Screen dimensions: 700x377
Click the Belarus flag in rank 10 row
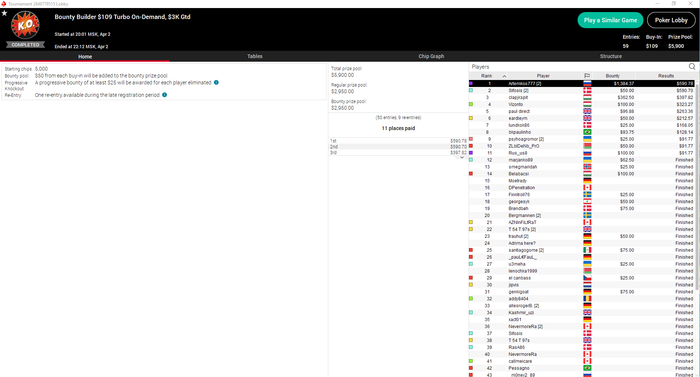click(x=587, y=146)
